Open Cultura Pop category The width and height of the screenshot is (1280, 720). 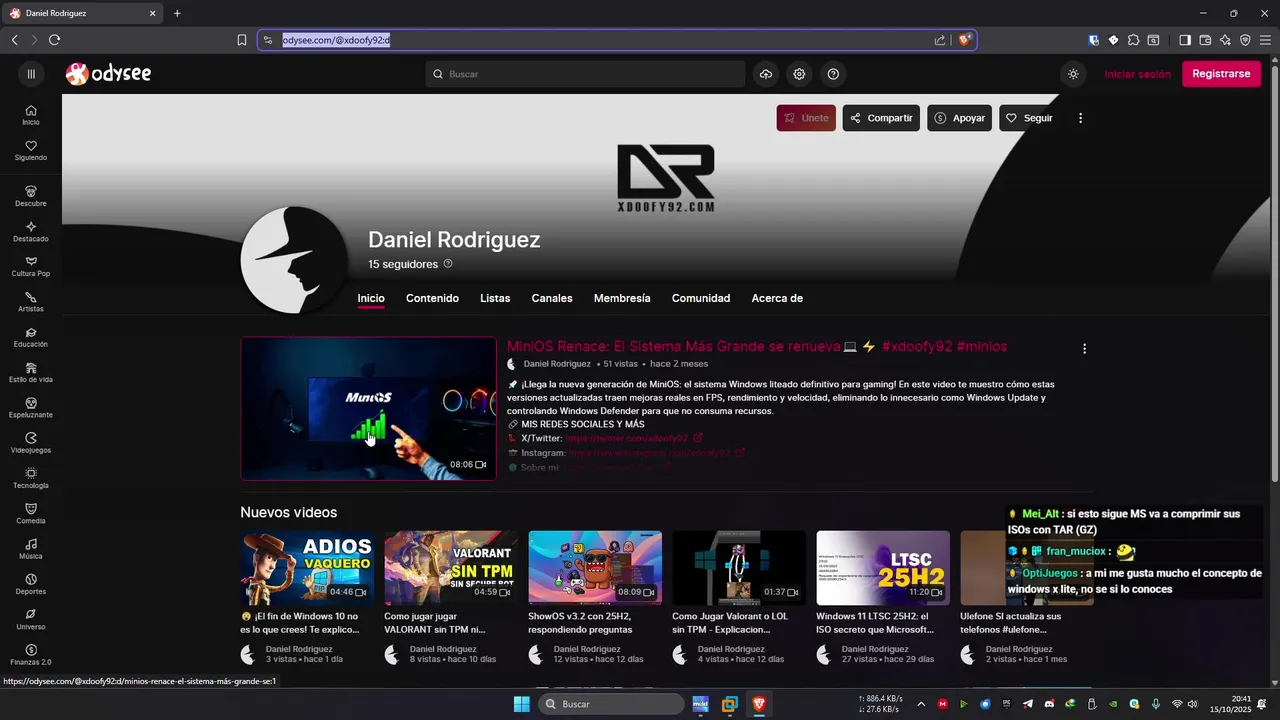click(31, 267)
